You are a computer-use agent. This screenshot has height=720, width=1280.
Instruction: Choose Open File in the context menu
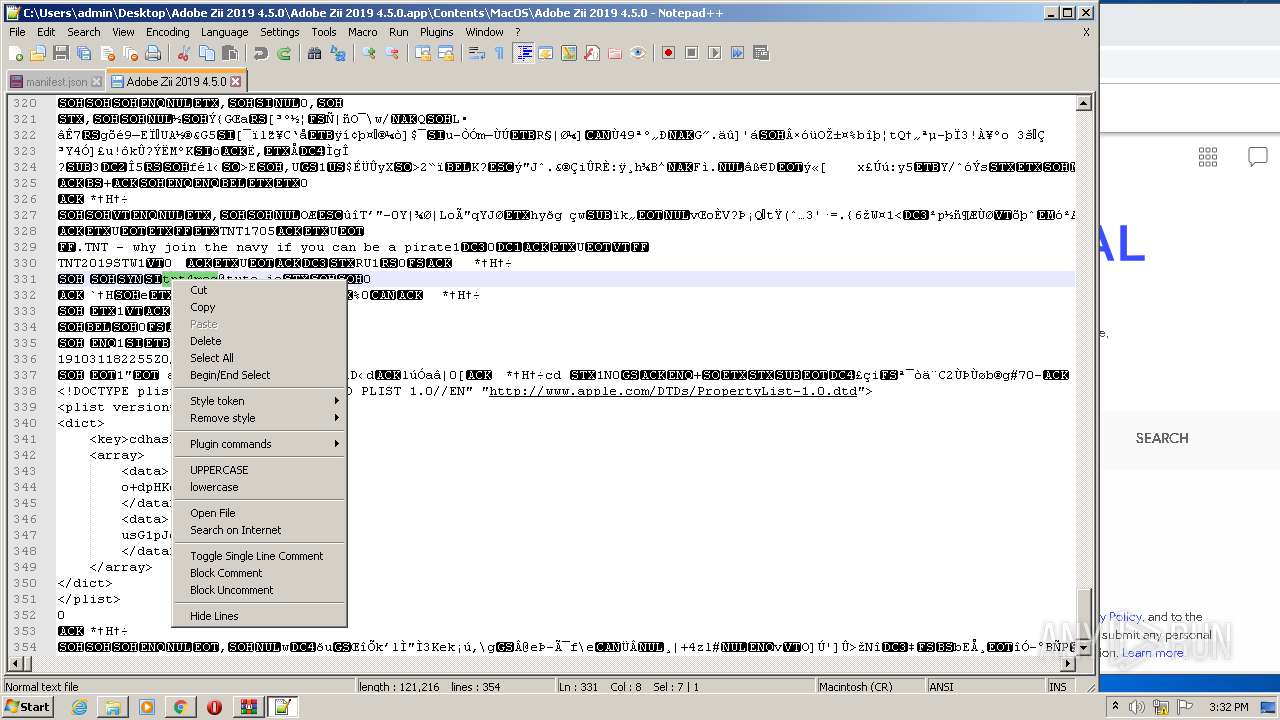click(260, 513)
